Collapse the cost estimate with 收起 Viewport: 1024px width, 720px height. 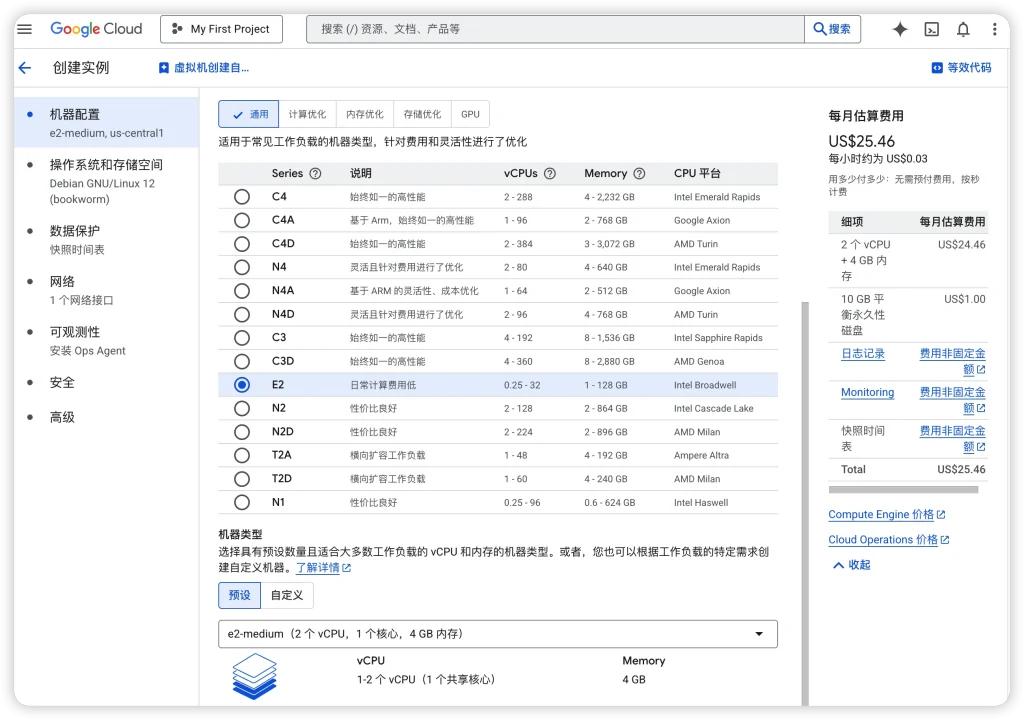851,565
